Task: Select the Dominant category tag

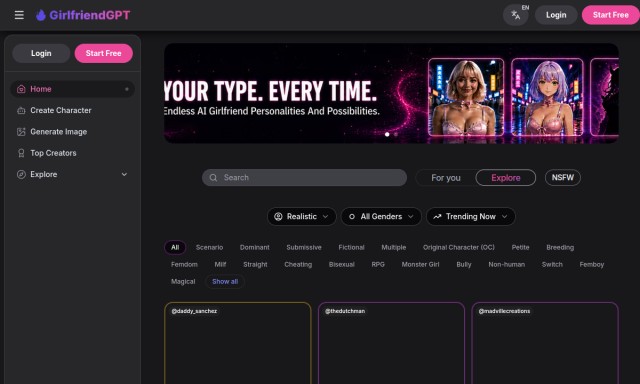Action: point(255,247)
